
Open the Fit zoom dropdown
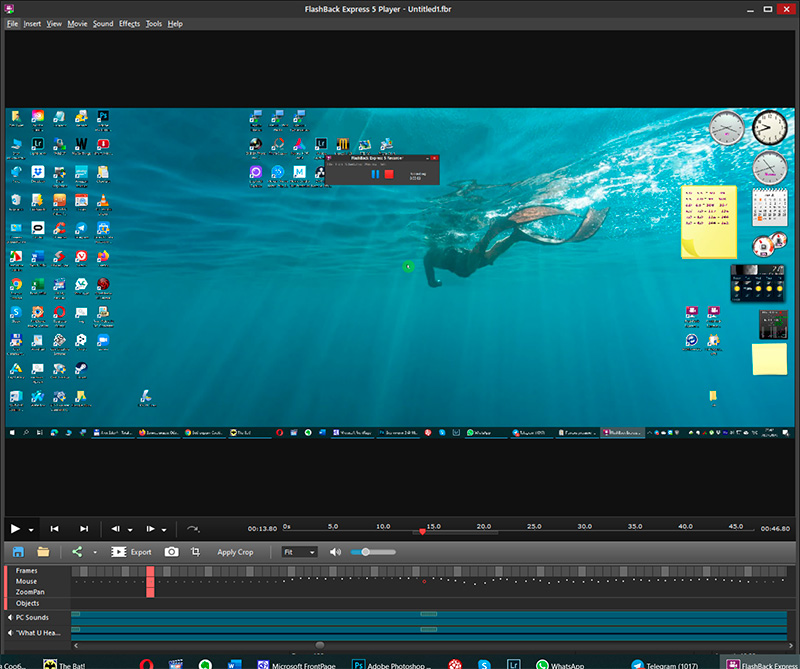tap(299, 552)
